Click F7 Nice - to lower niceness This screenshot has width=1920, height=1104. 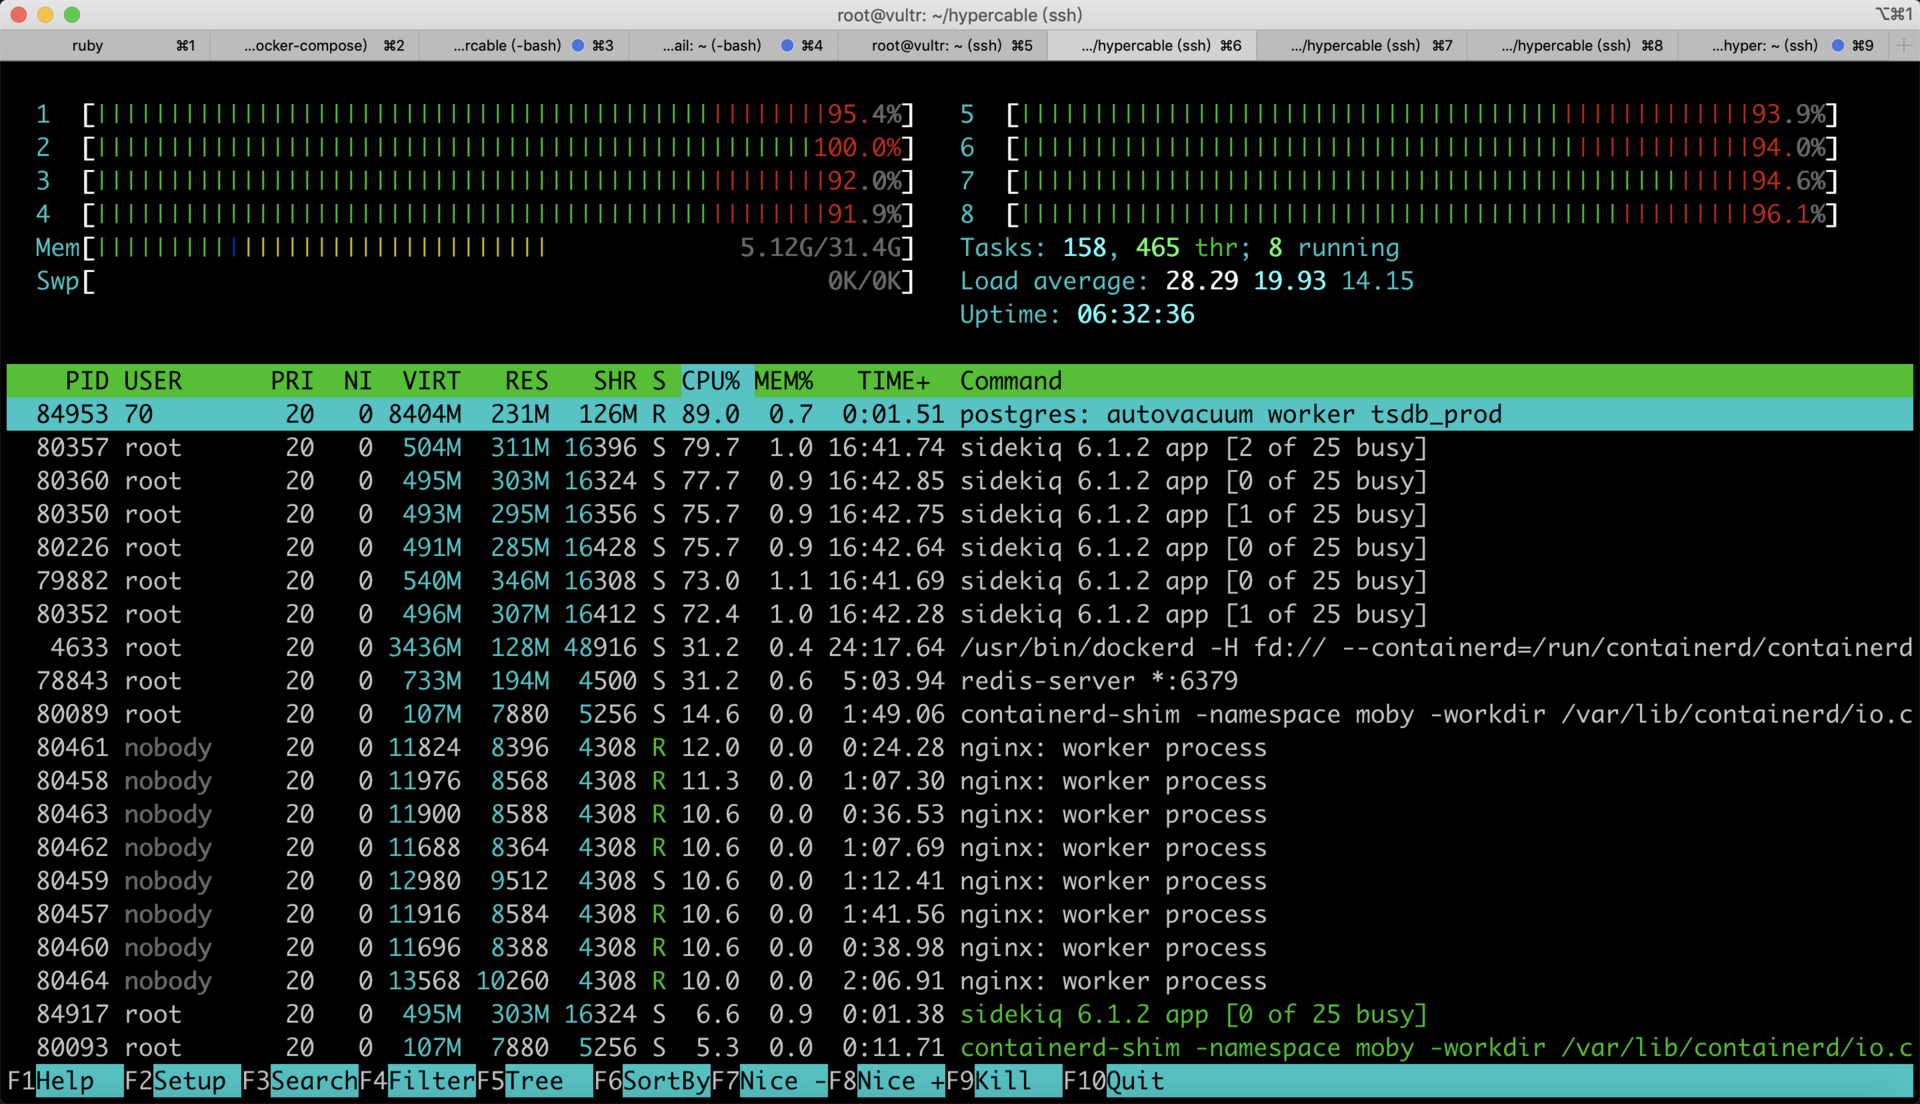[769, 1081]
